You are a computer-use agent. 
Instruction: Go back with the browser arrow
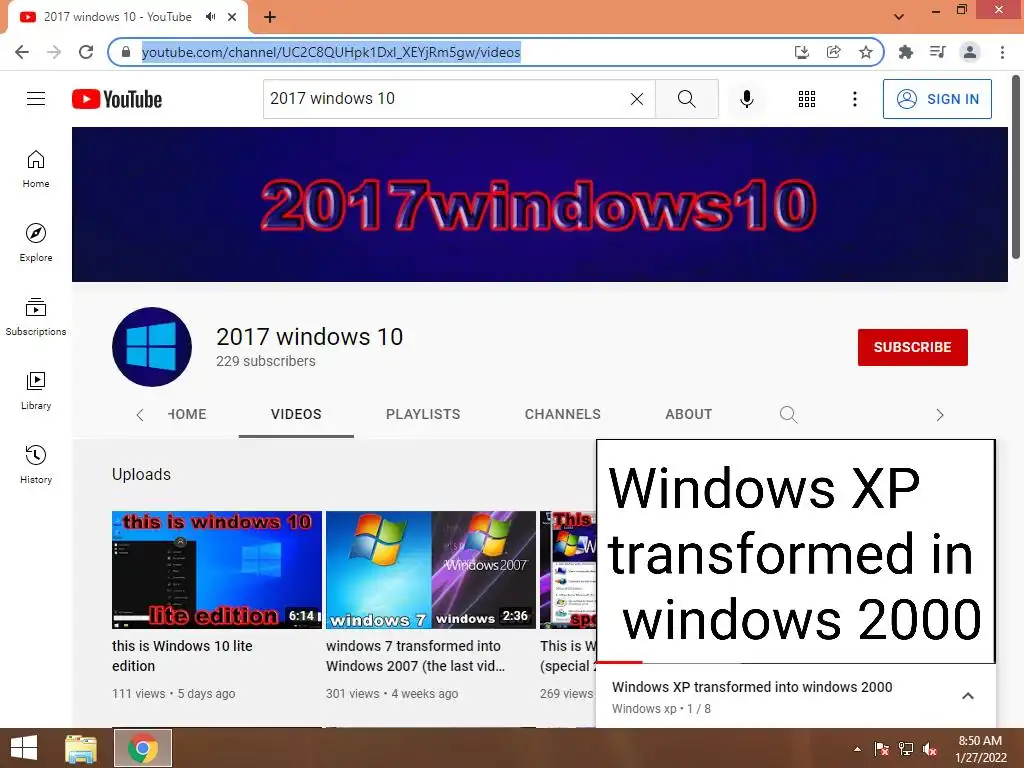[22, 52]
